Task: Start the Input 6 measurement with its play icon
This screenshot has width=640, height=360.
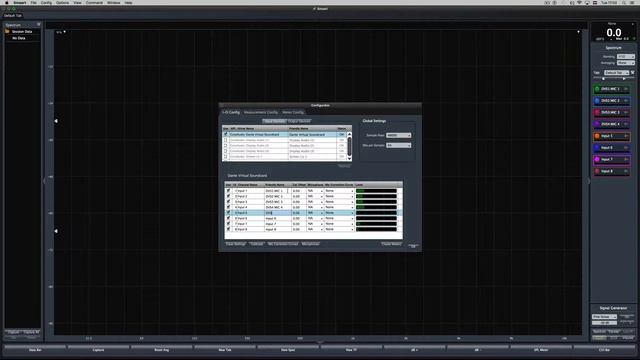Action: coord(626,148)
